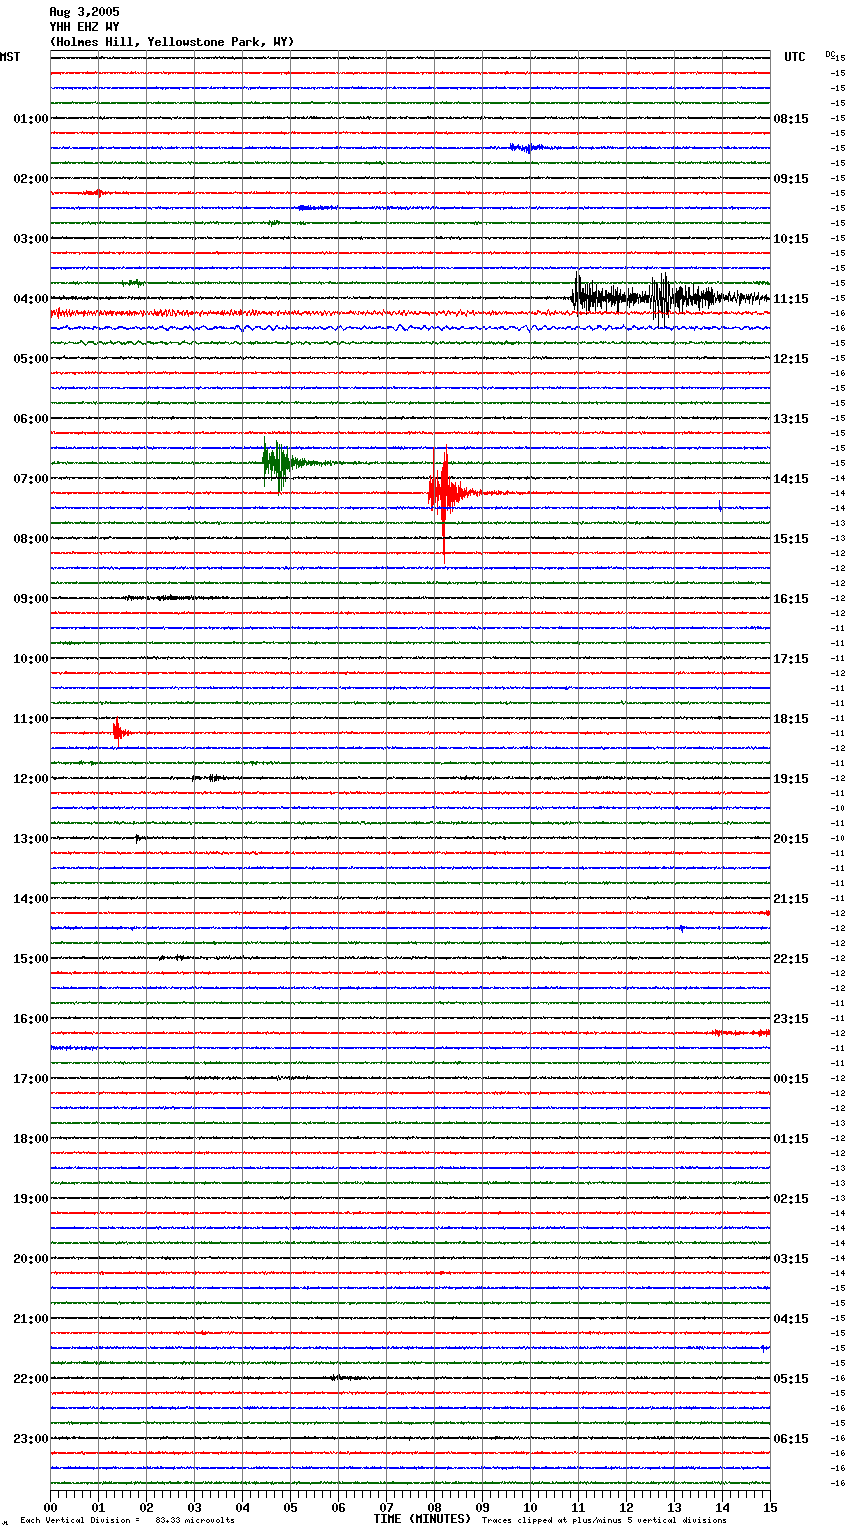
Task: Click the Holmes Hill, Yellowstone Park location title
Action: 172,42
